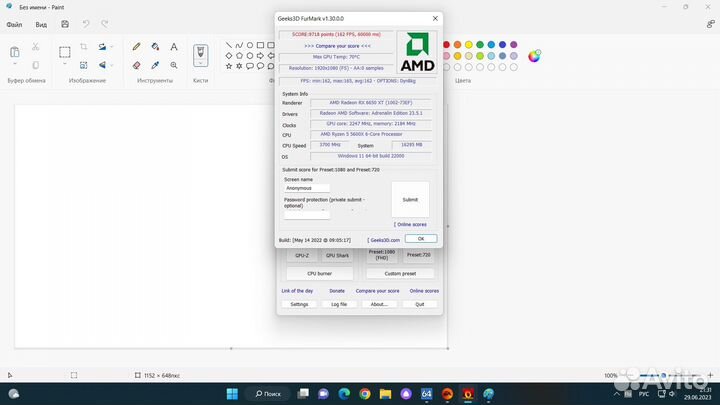
Task: Pick the pentagon shape
Action: (x=239, y=56)
